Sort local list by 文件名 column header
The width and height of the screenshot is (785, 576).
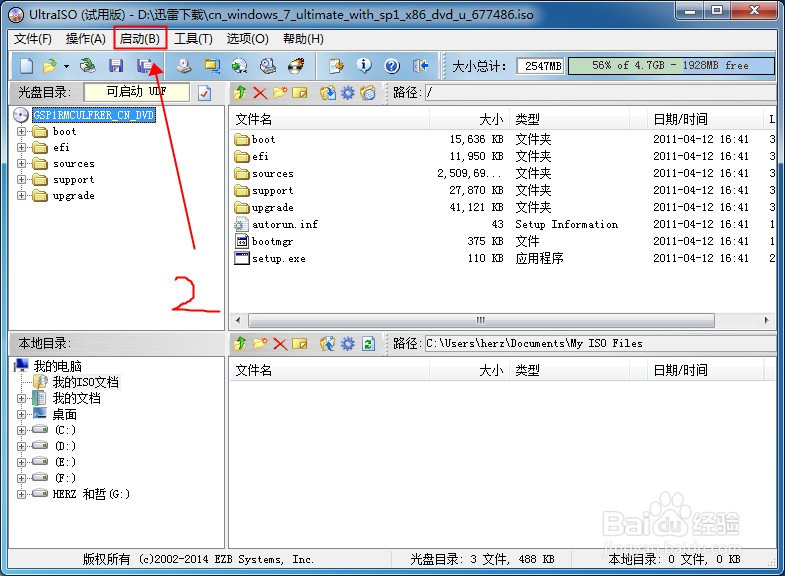click(x=329, y=370)
